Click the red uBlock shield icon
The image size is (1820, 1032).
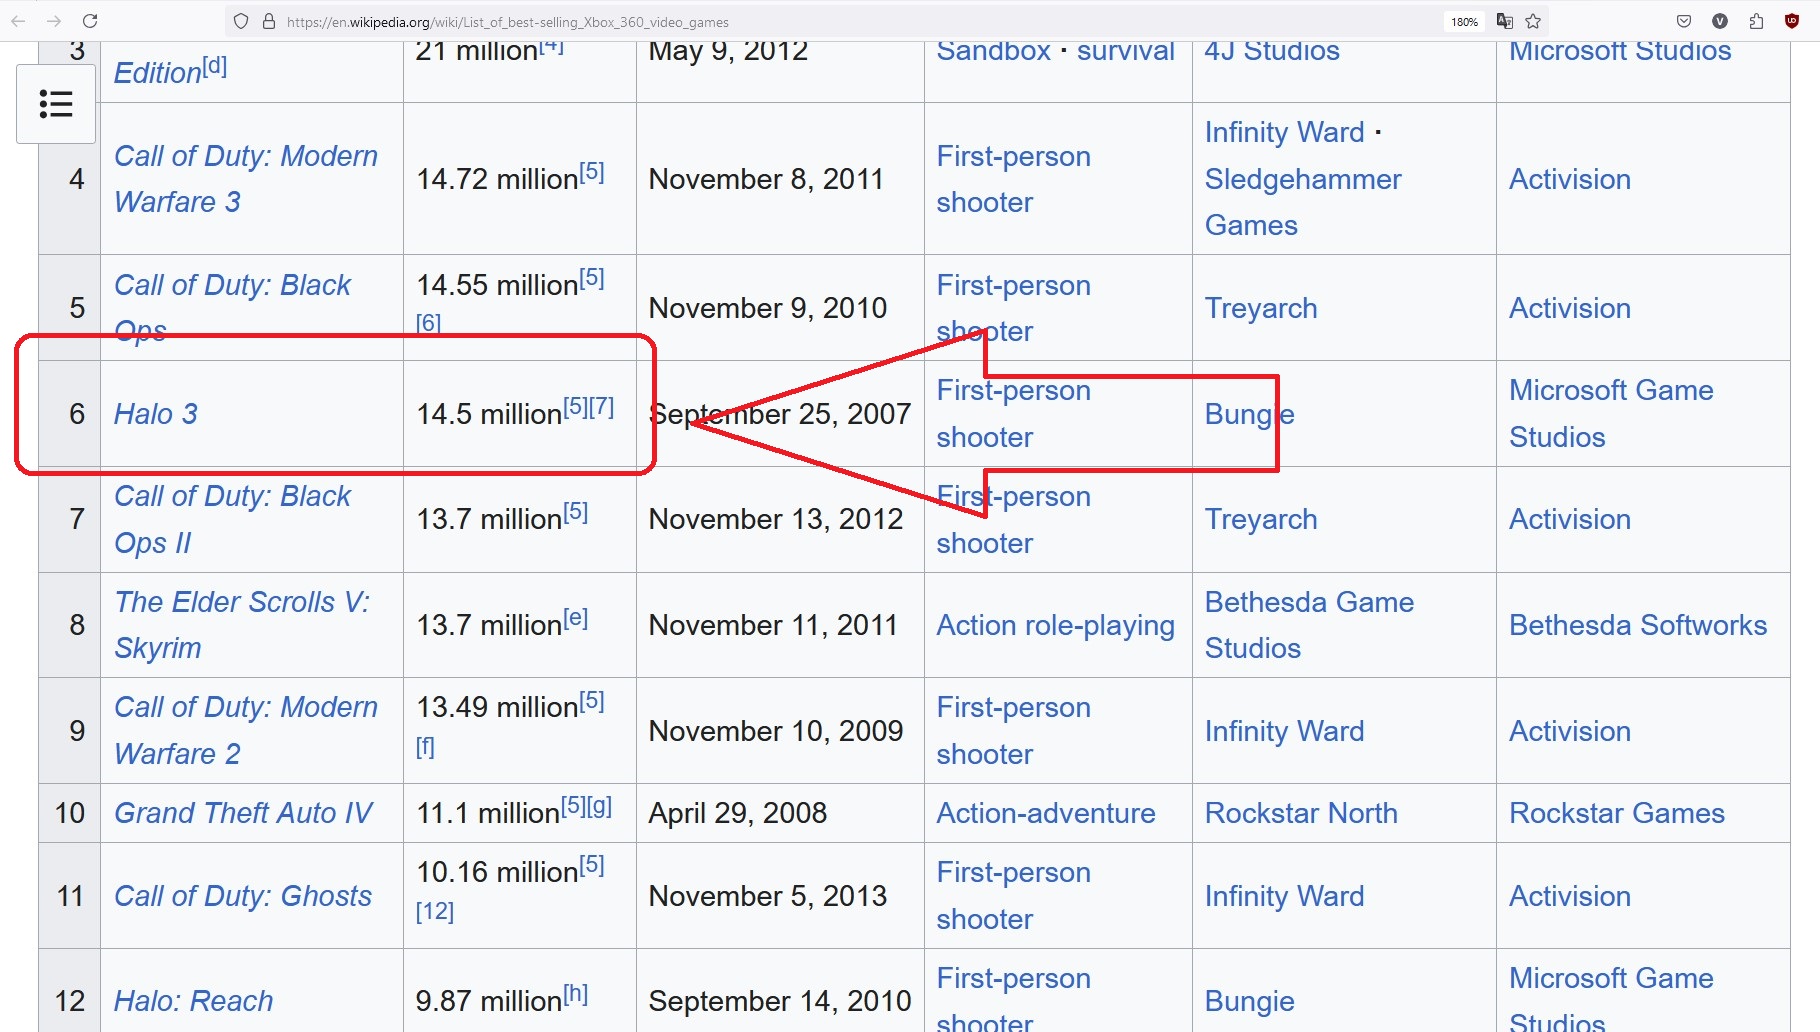pos(1792,21)
